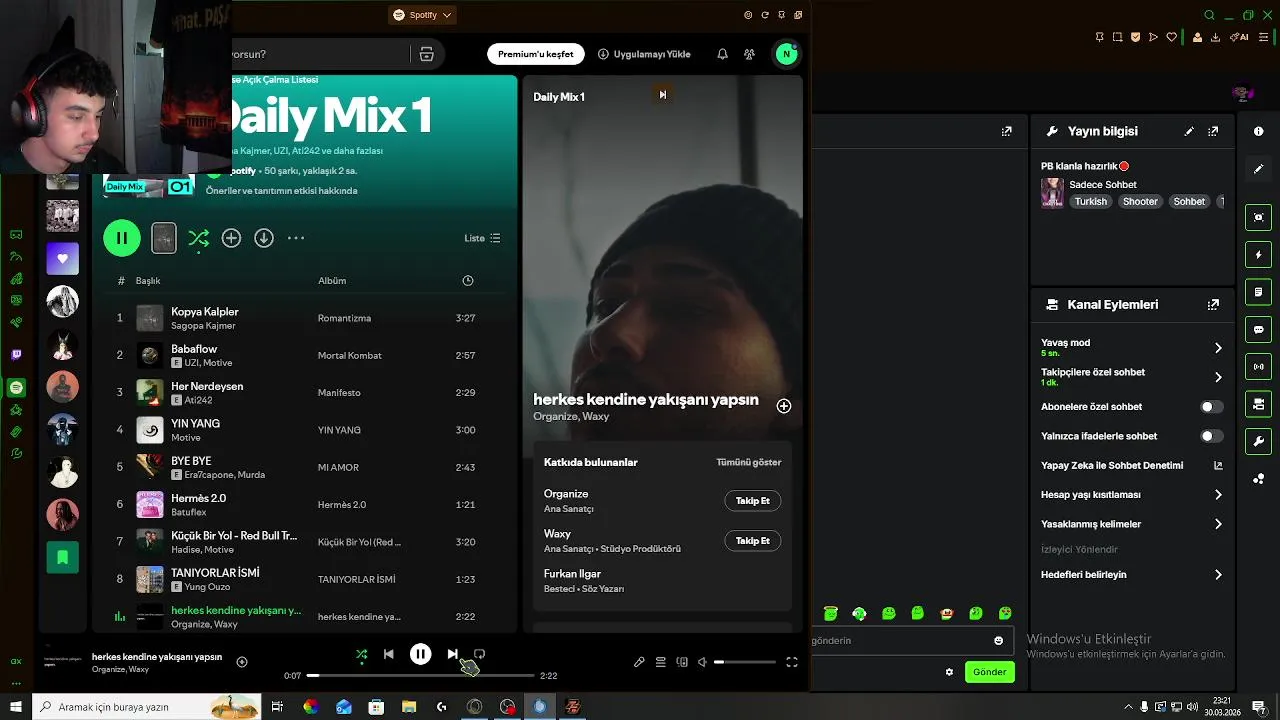Open chat settings gear next to Gönder
The width and height of the screenshot is (1280, 720).
click(x=949, y=672)
